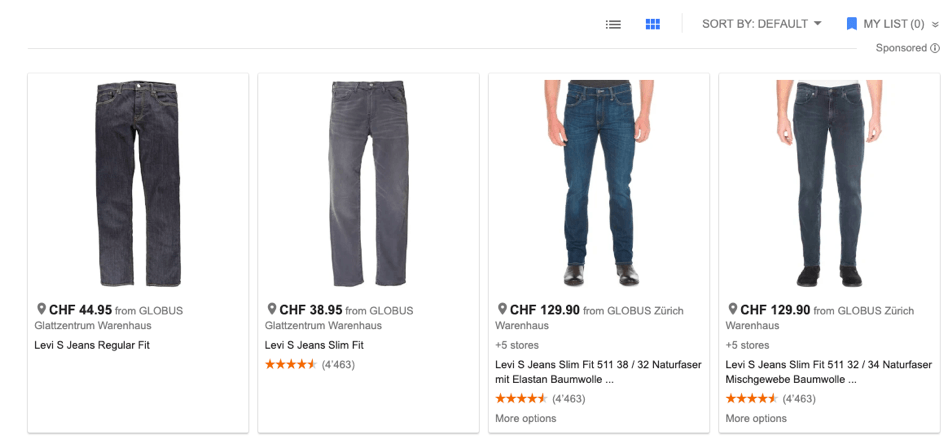Click dark Regular Fit jeans thumbnail

(x=138, y=184)
